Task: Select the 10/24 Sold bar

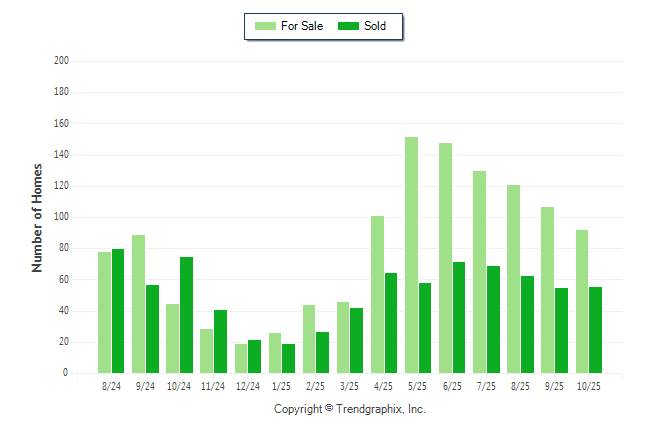Action: pyautogui.click(x=186, y=315)
